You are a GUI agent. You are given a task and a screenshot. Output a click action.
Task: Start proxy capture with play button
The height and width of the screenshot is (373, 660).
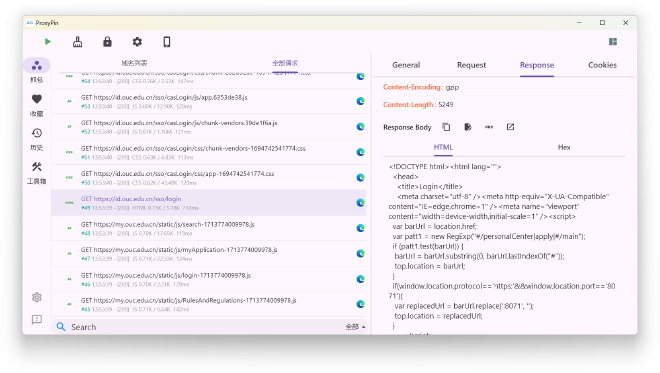click(48, 42)
